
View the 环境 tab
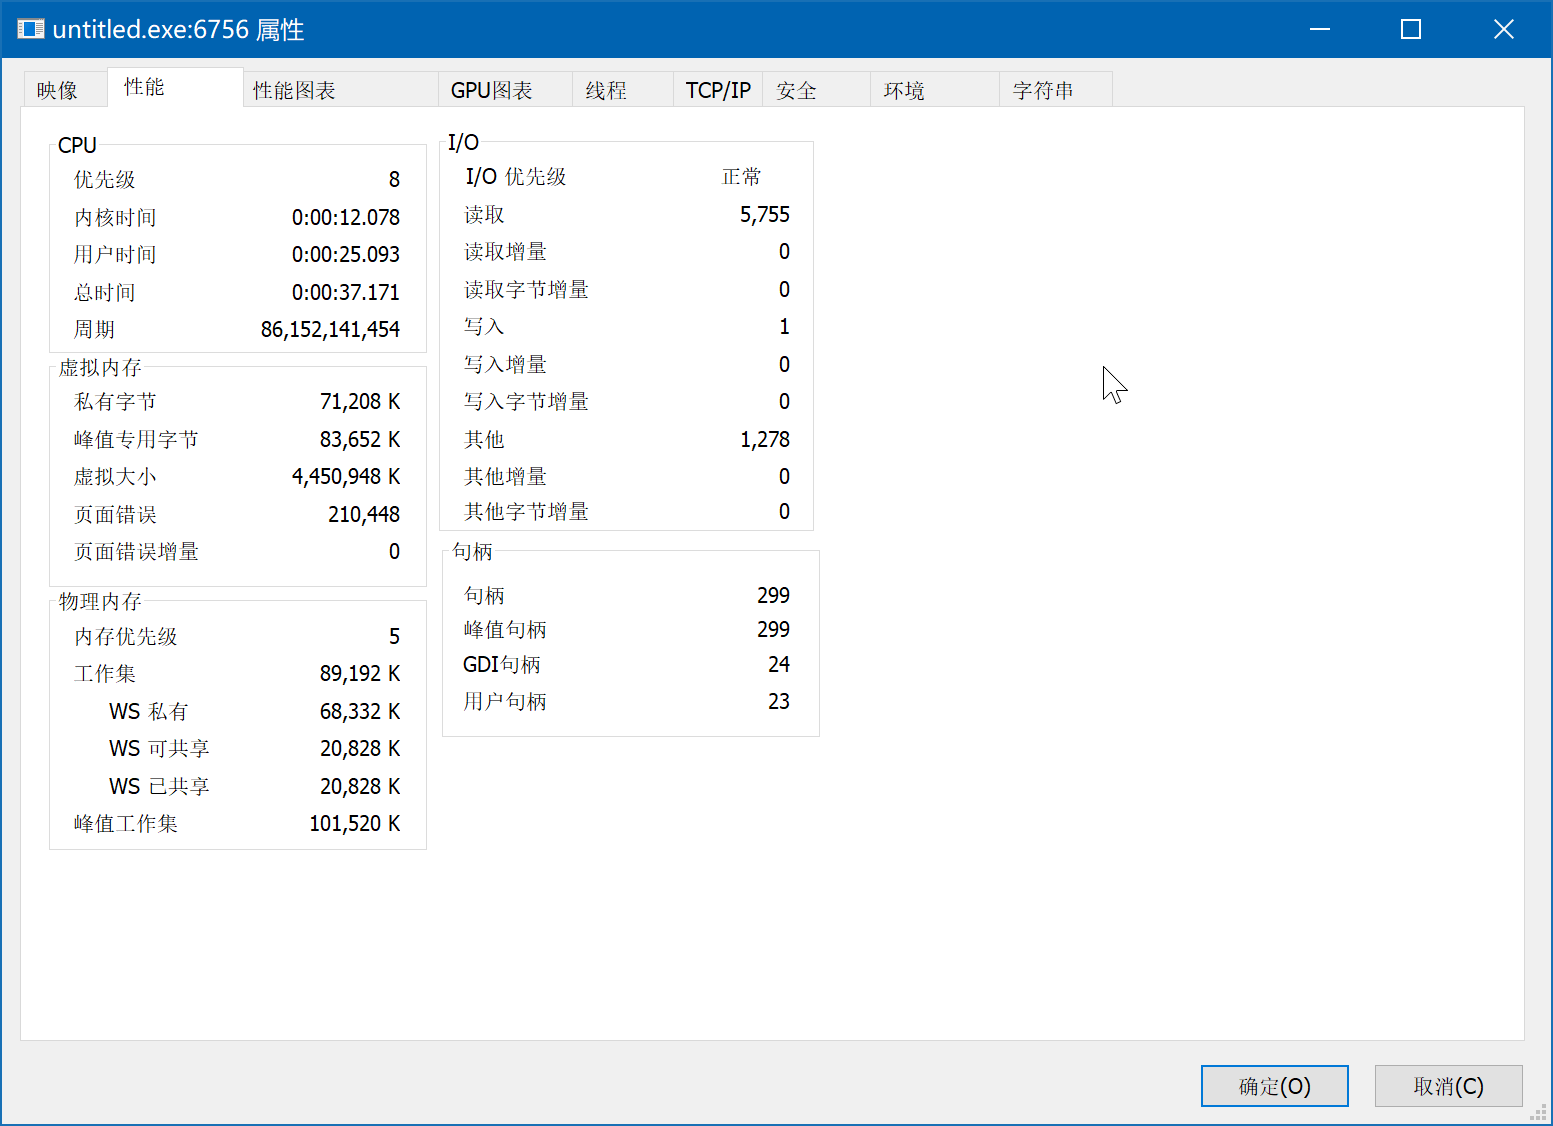point(904,90)
